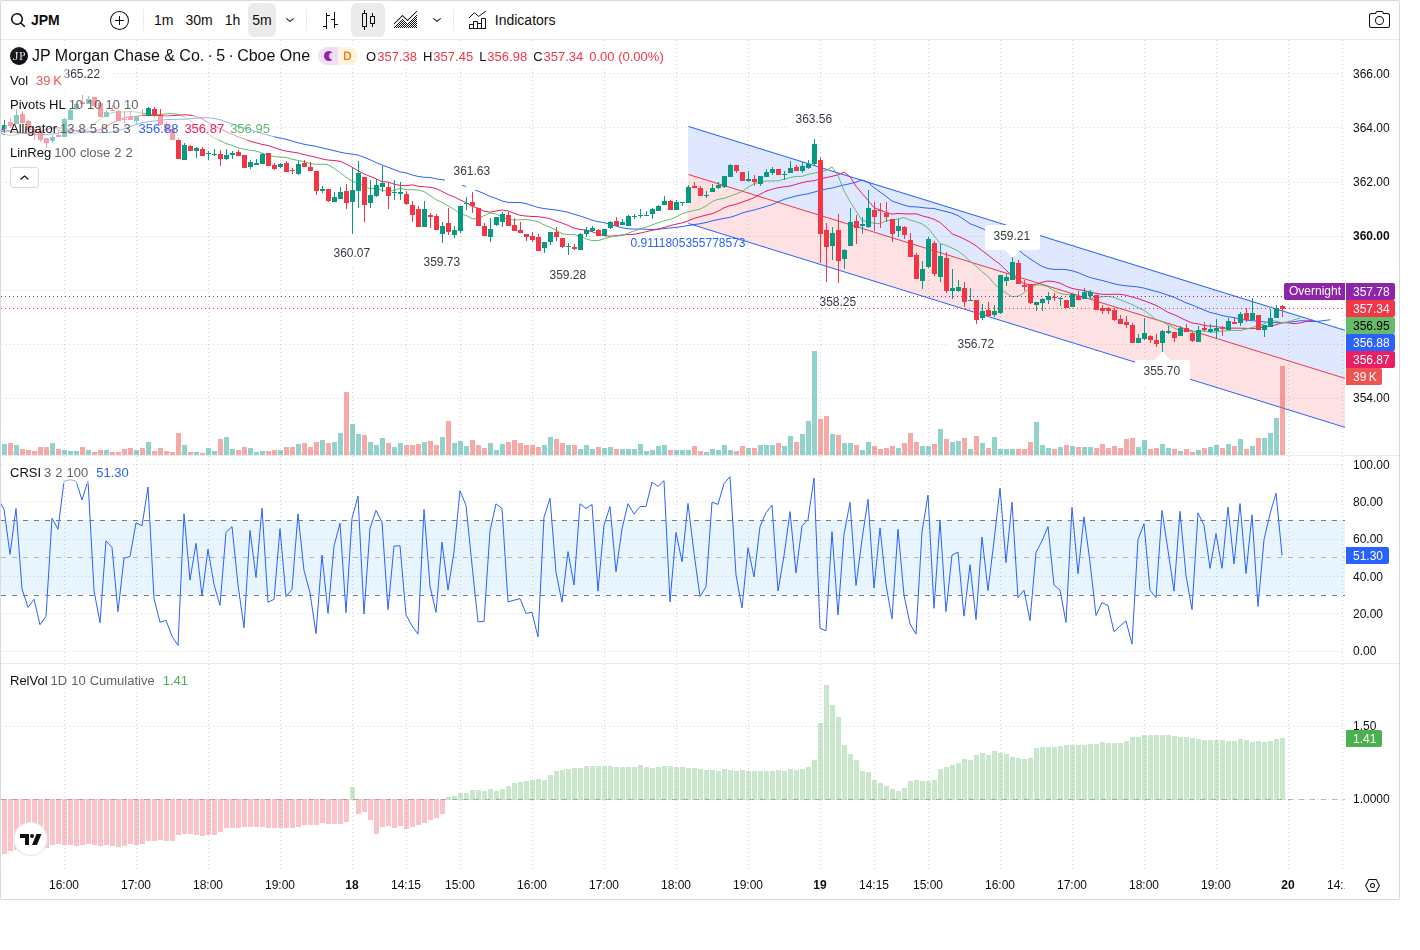Click the 355.70 pivot low label
The height and width of the screenshot is (950, 1420).
(1162, 371)
